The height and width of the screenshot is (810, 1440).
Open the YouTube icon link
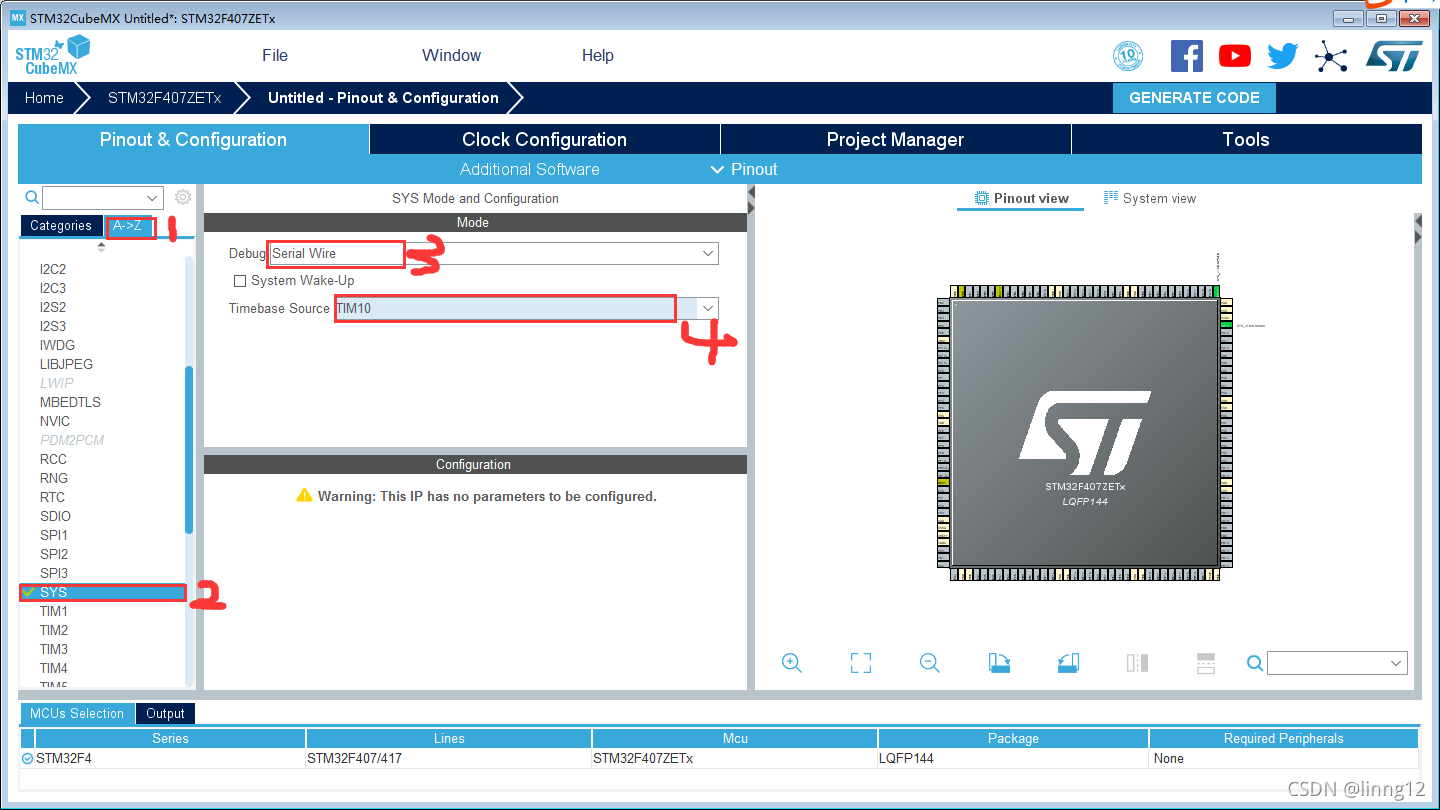(1234, 56)
